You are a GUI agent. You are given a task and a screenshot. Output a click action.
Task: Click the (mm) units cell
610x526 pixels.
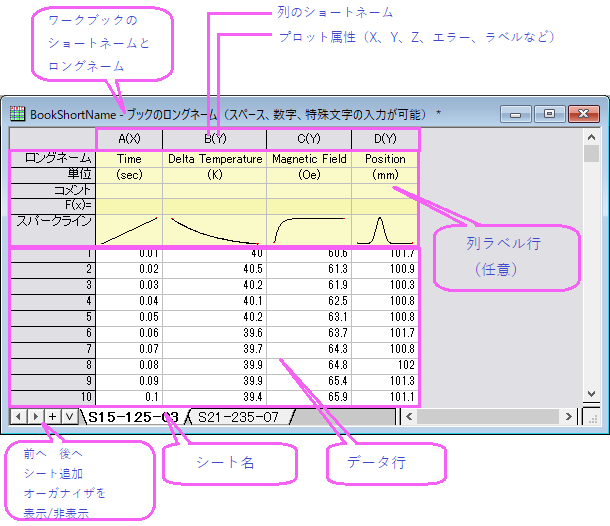click(x=385, y=175)
